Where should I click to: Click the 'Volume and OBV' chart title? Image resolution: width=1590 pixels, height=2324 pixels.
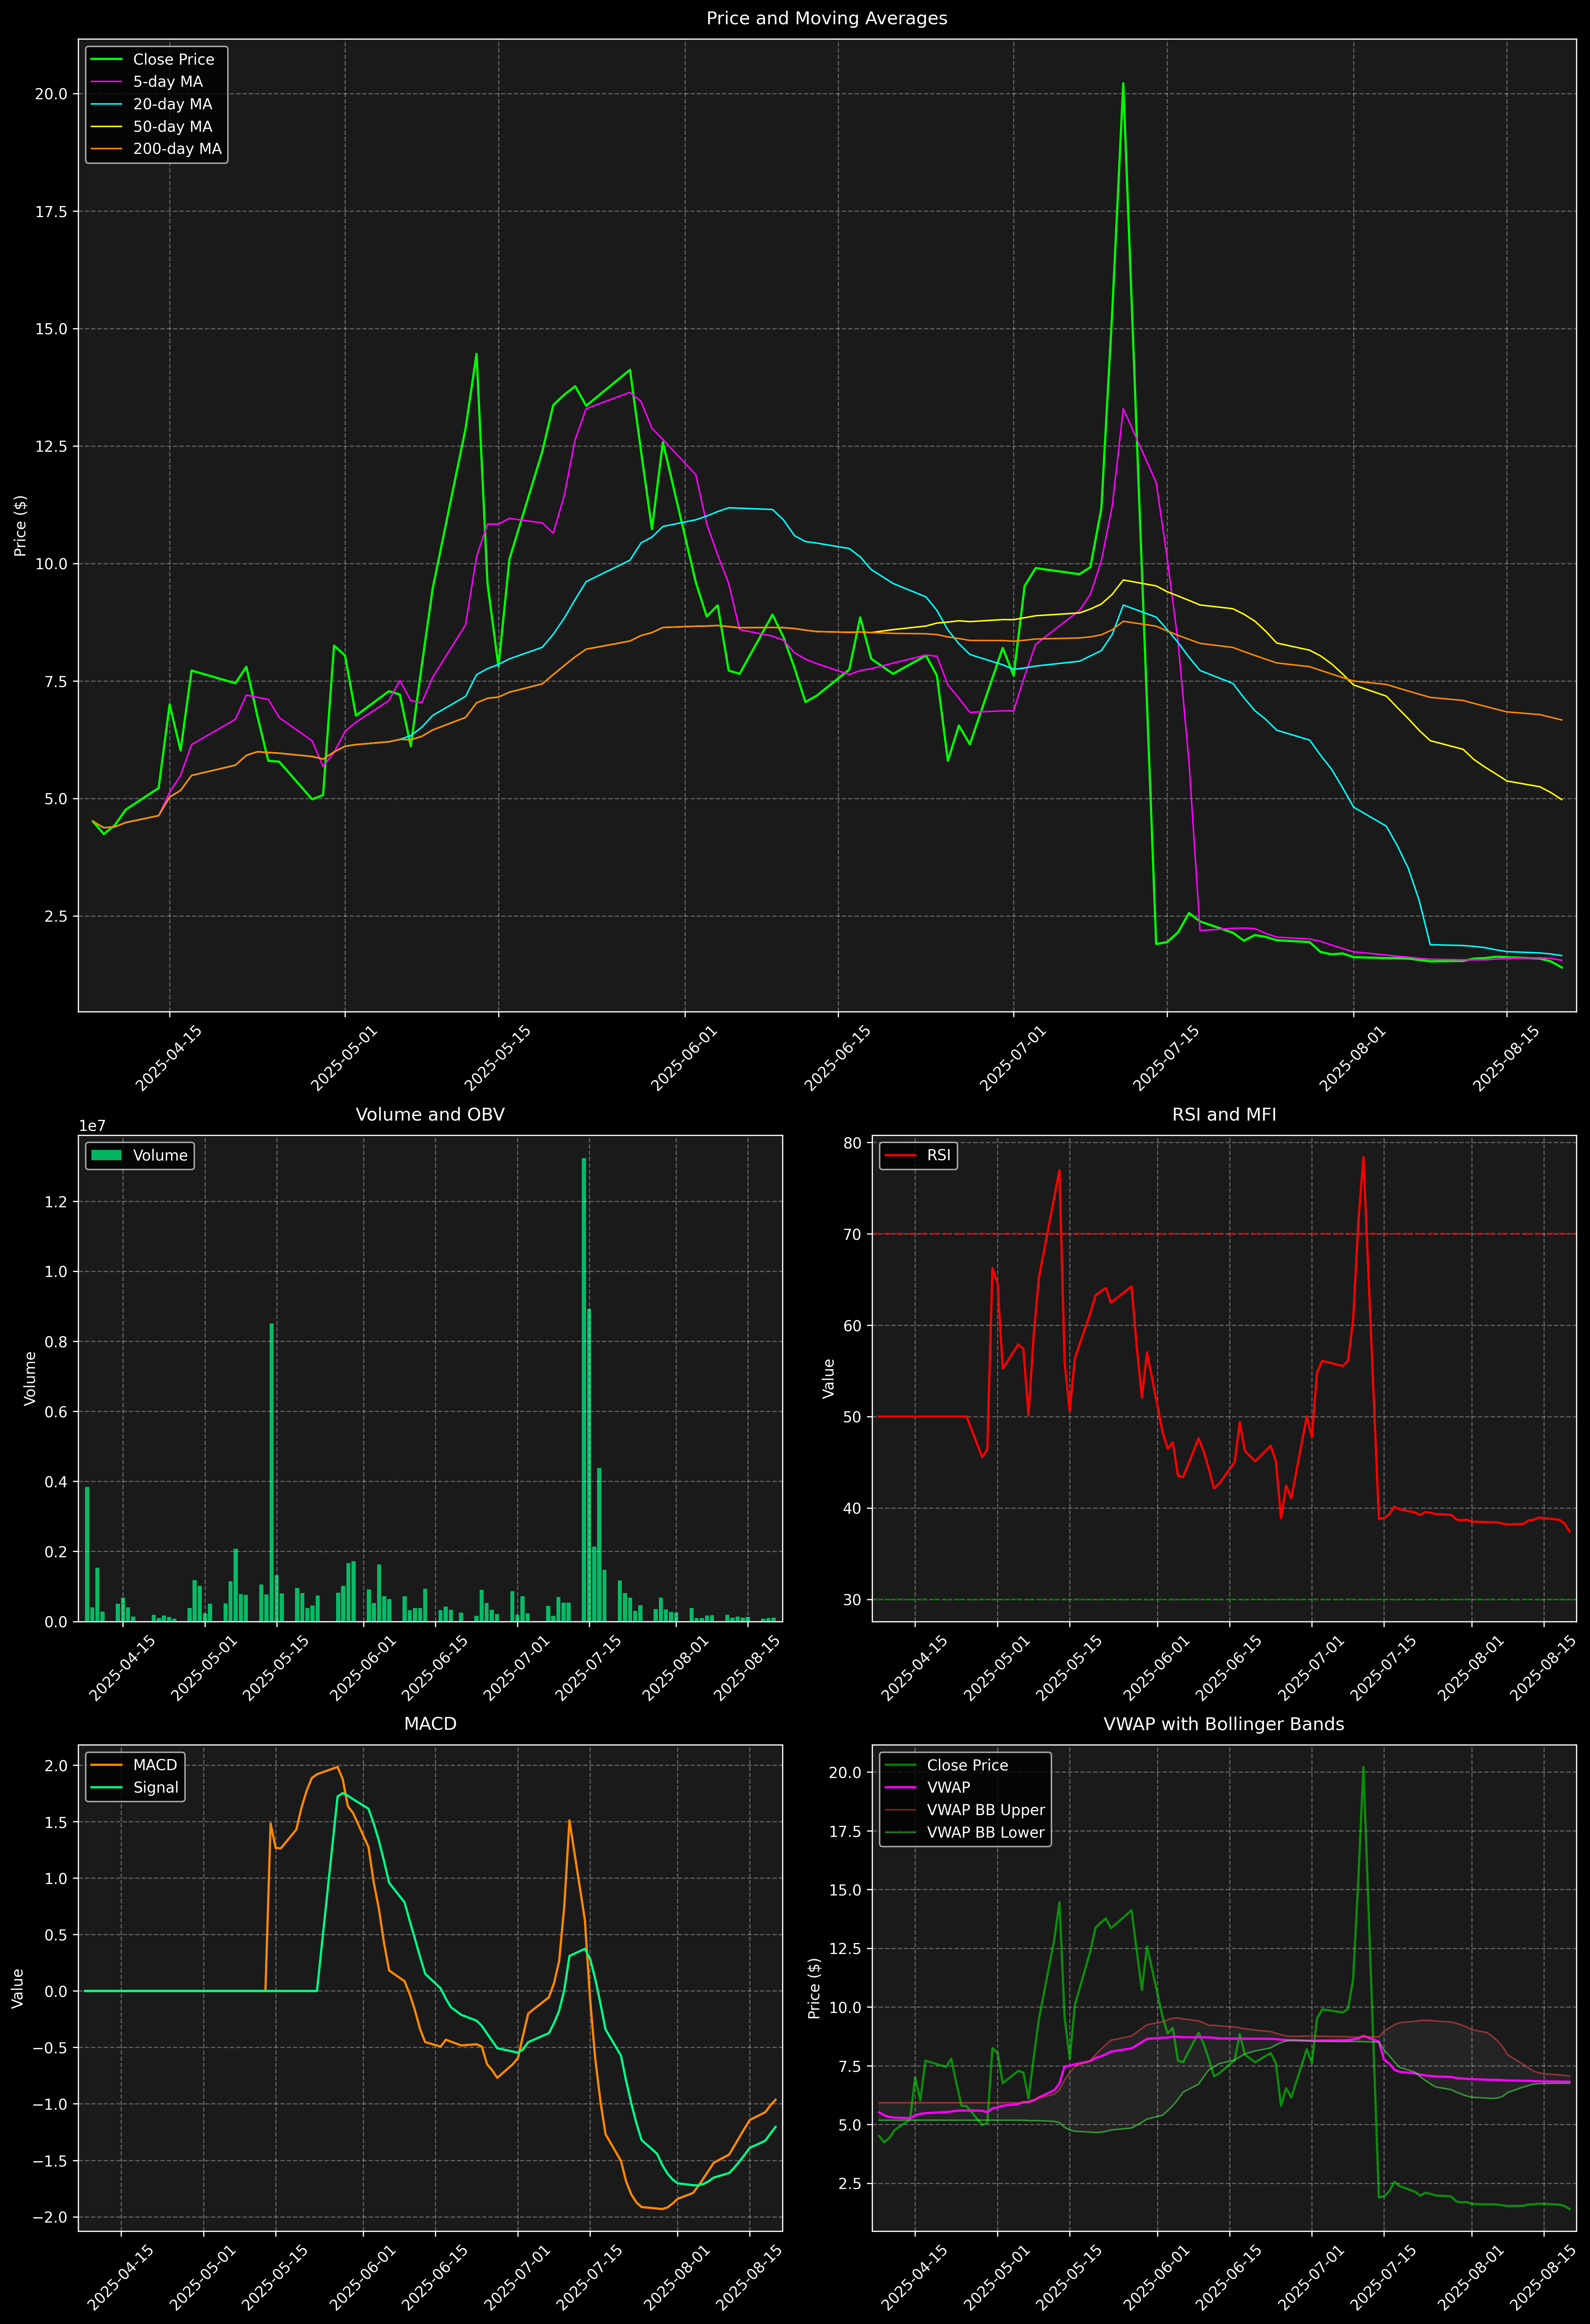(x=430, y=1114)
